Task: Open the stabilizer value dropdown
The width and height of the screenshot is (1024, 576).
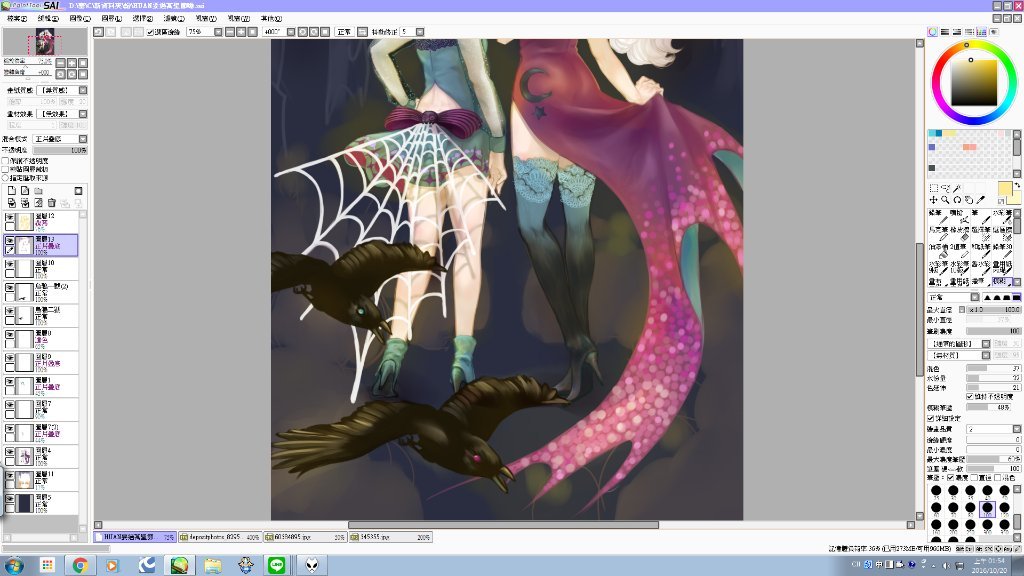Action: pos(420,31)
